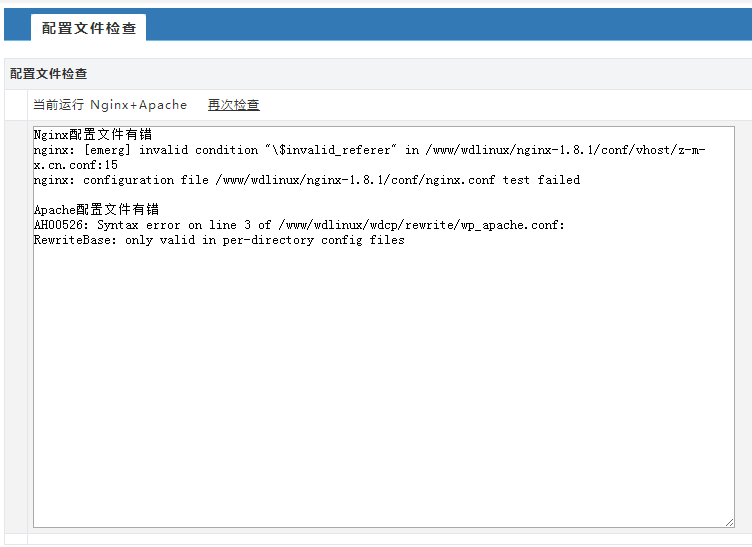Screen dimensions: 752x547
Task: Click the AH00526 syntax error line
Action: click(x=299, y=225)
